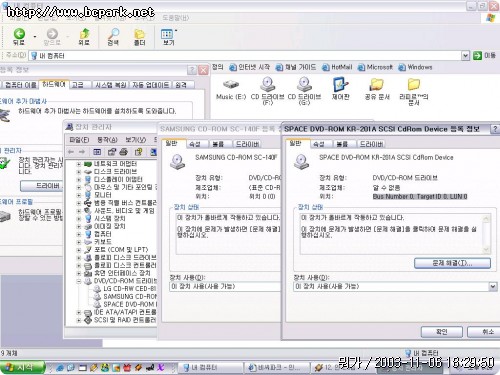Click the Internet Explorer quick launch icon
This screenshot has height=375, width=500.
(x=60, y=368)
